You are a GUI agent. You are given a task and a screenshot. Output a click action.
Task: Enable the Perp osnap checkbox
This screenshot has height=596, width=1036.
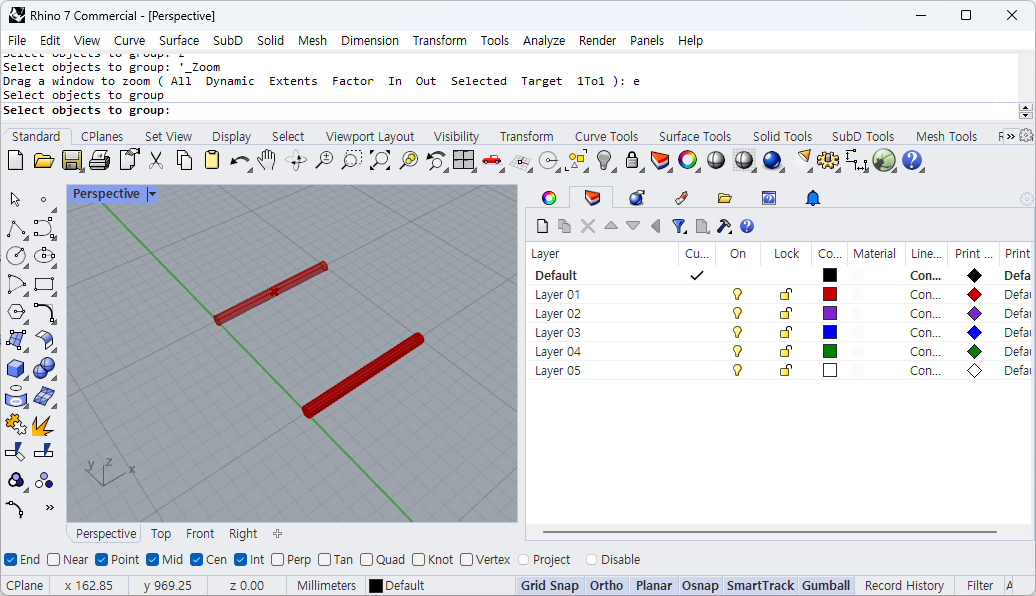click(x=278, y=560)
